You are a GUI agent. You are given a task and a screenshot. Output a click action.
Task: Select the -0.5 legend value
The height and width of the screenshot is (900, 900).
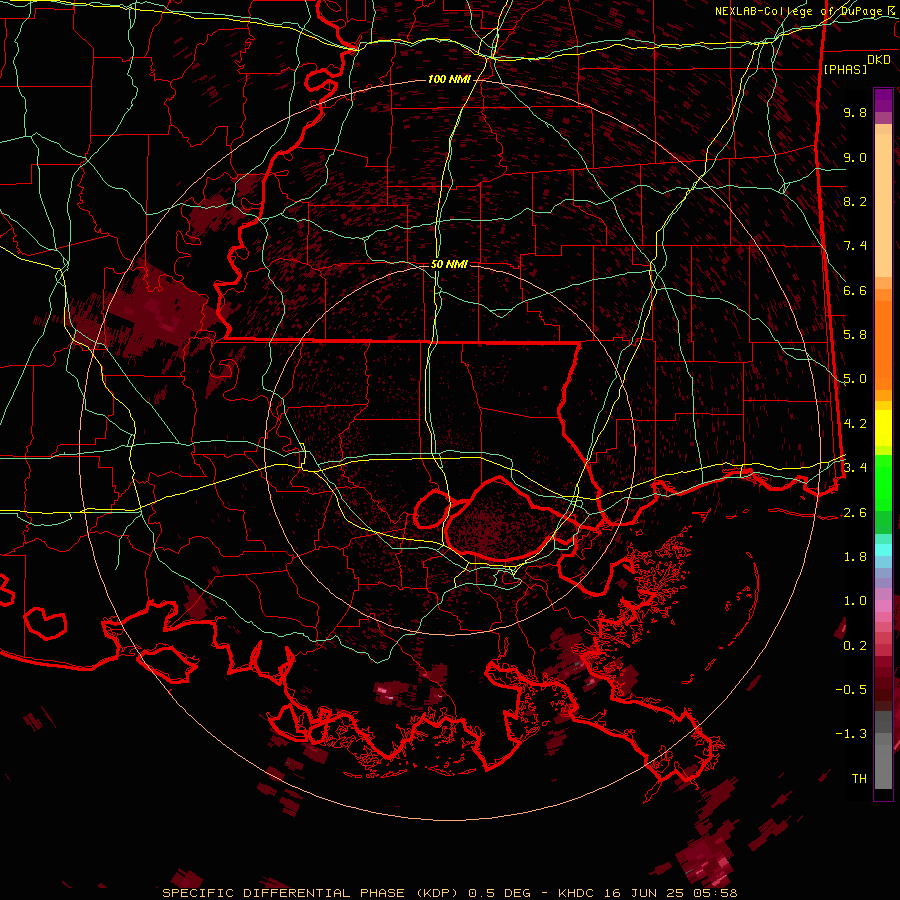(851, 690)
